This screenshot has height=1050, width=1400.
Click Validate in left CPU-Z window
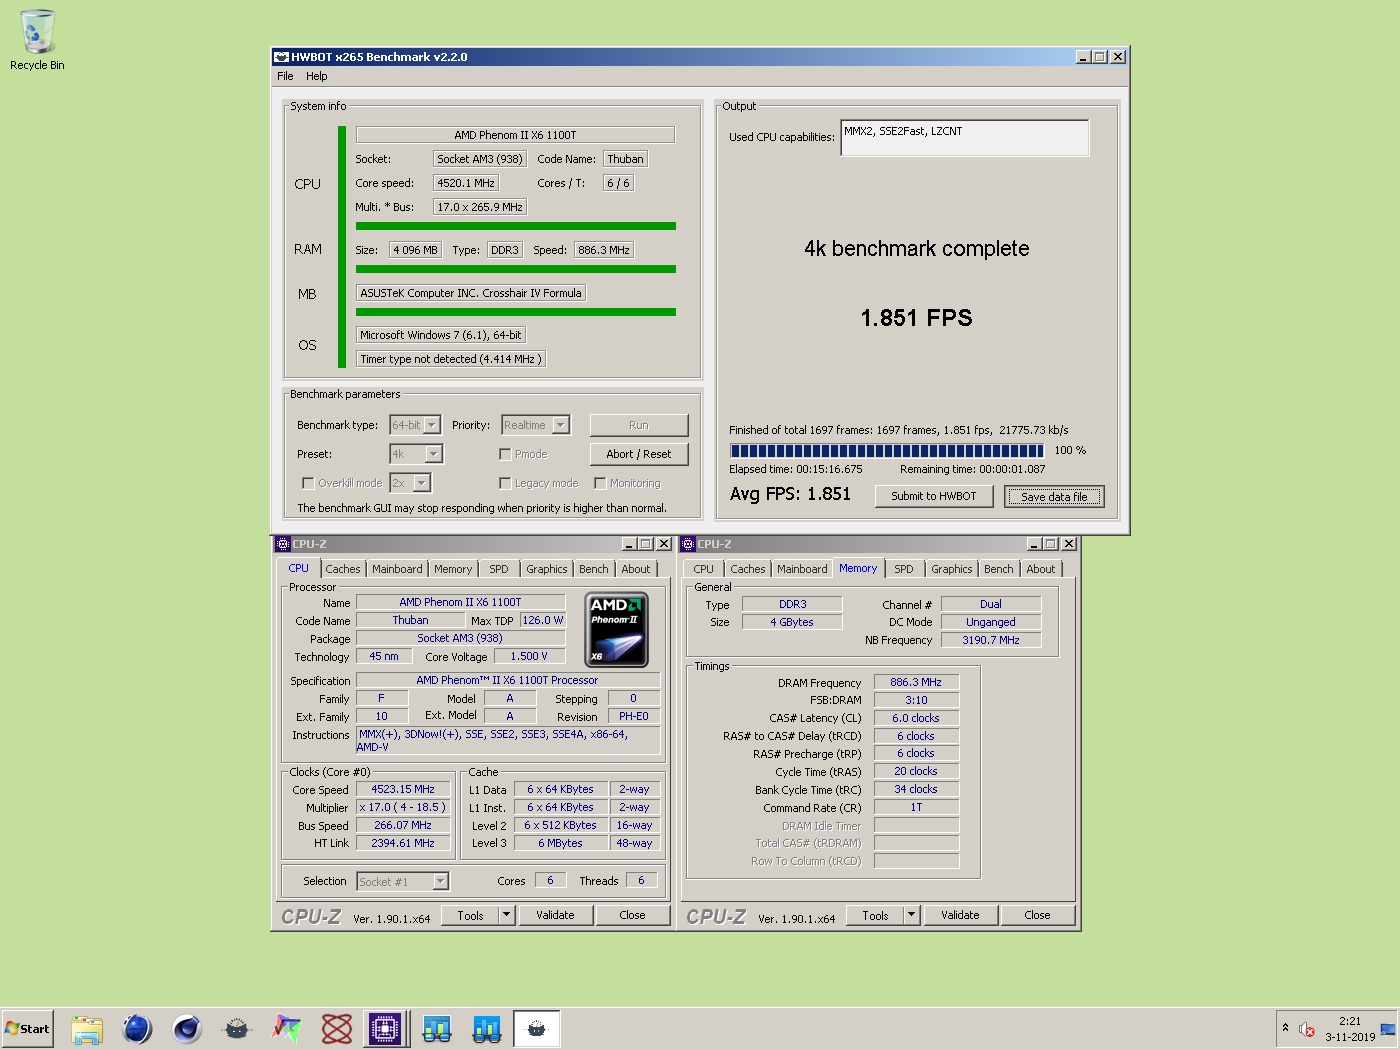555,915
